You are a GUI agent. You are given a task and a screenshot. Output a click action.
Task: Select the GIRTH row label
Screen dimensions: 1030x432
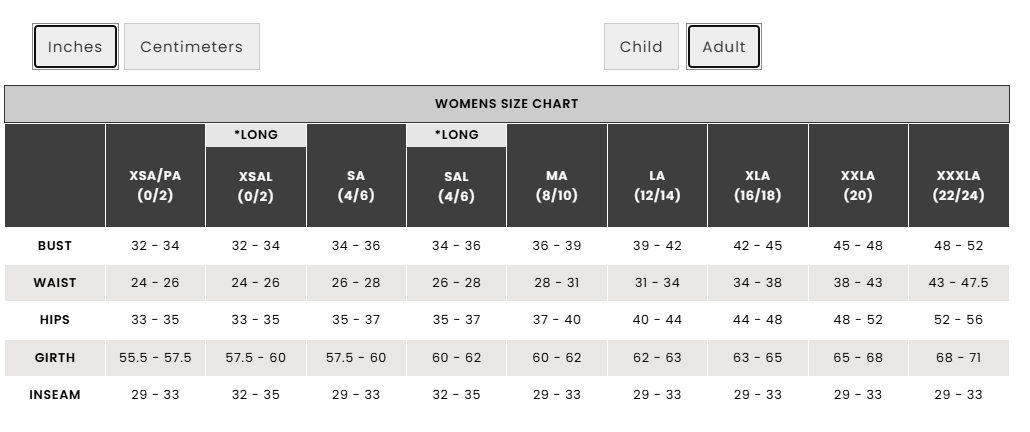pyautogui.click(x=55, y=358)
